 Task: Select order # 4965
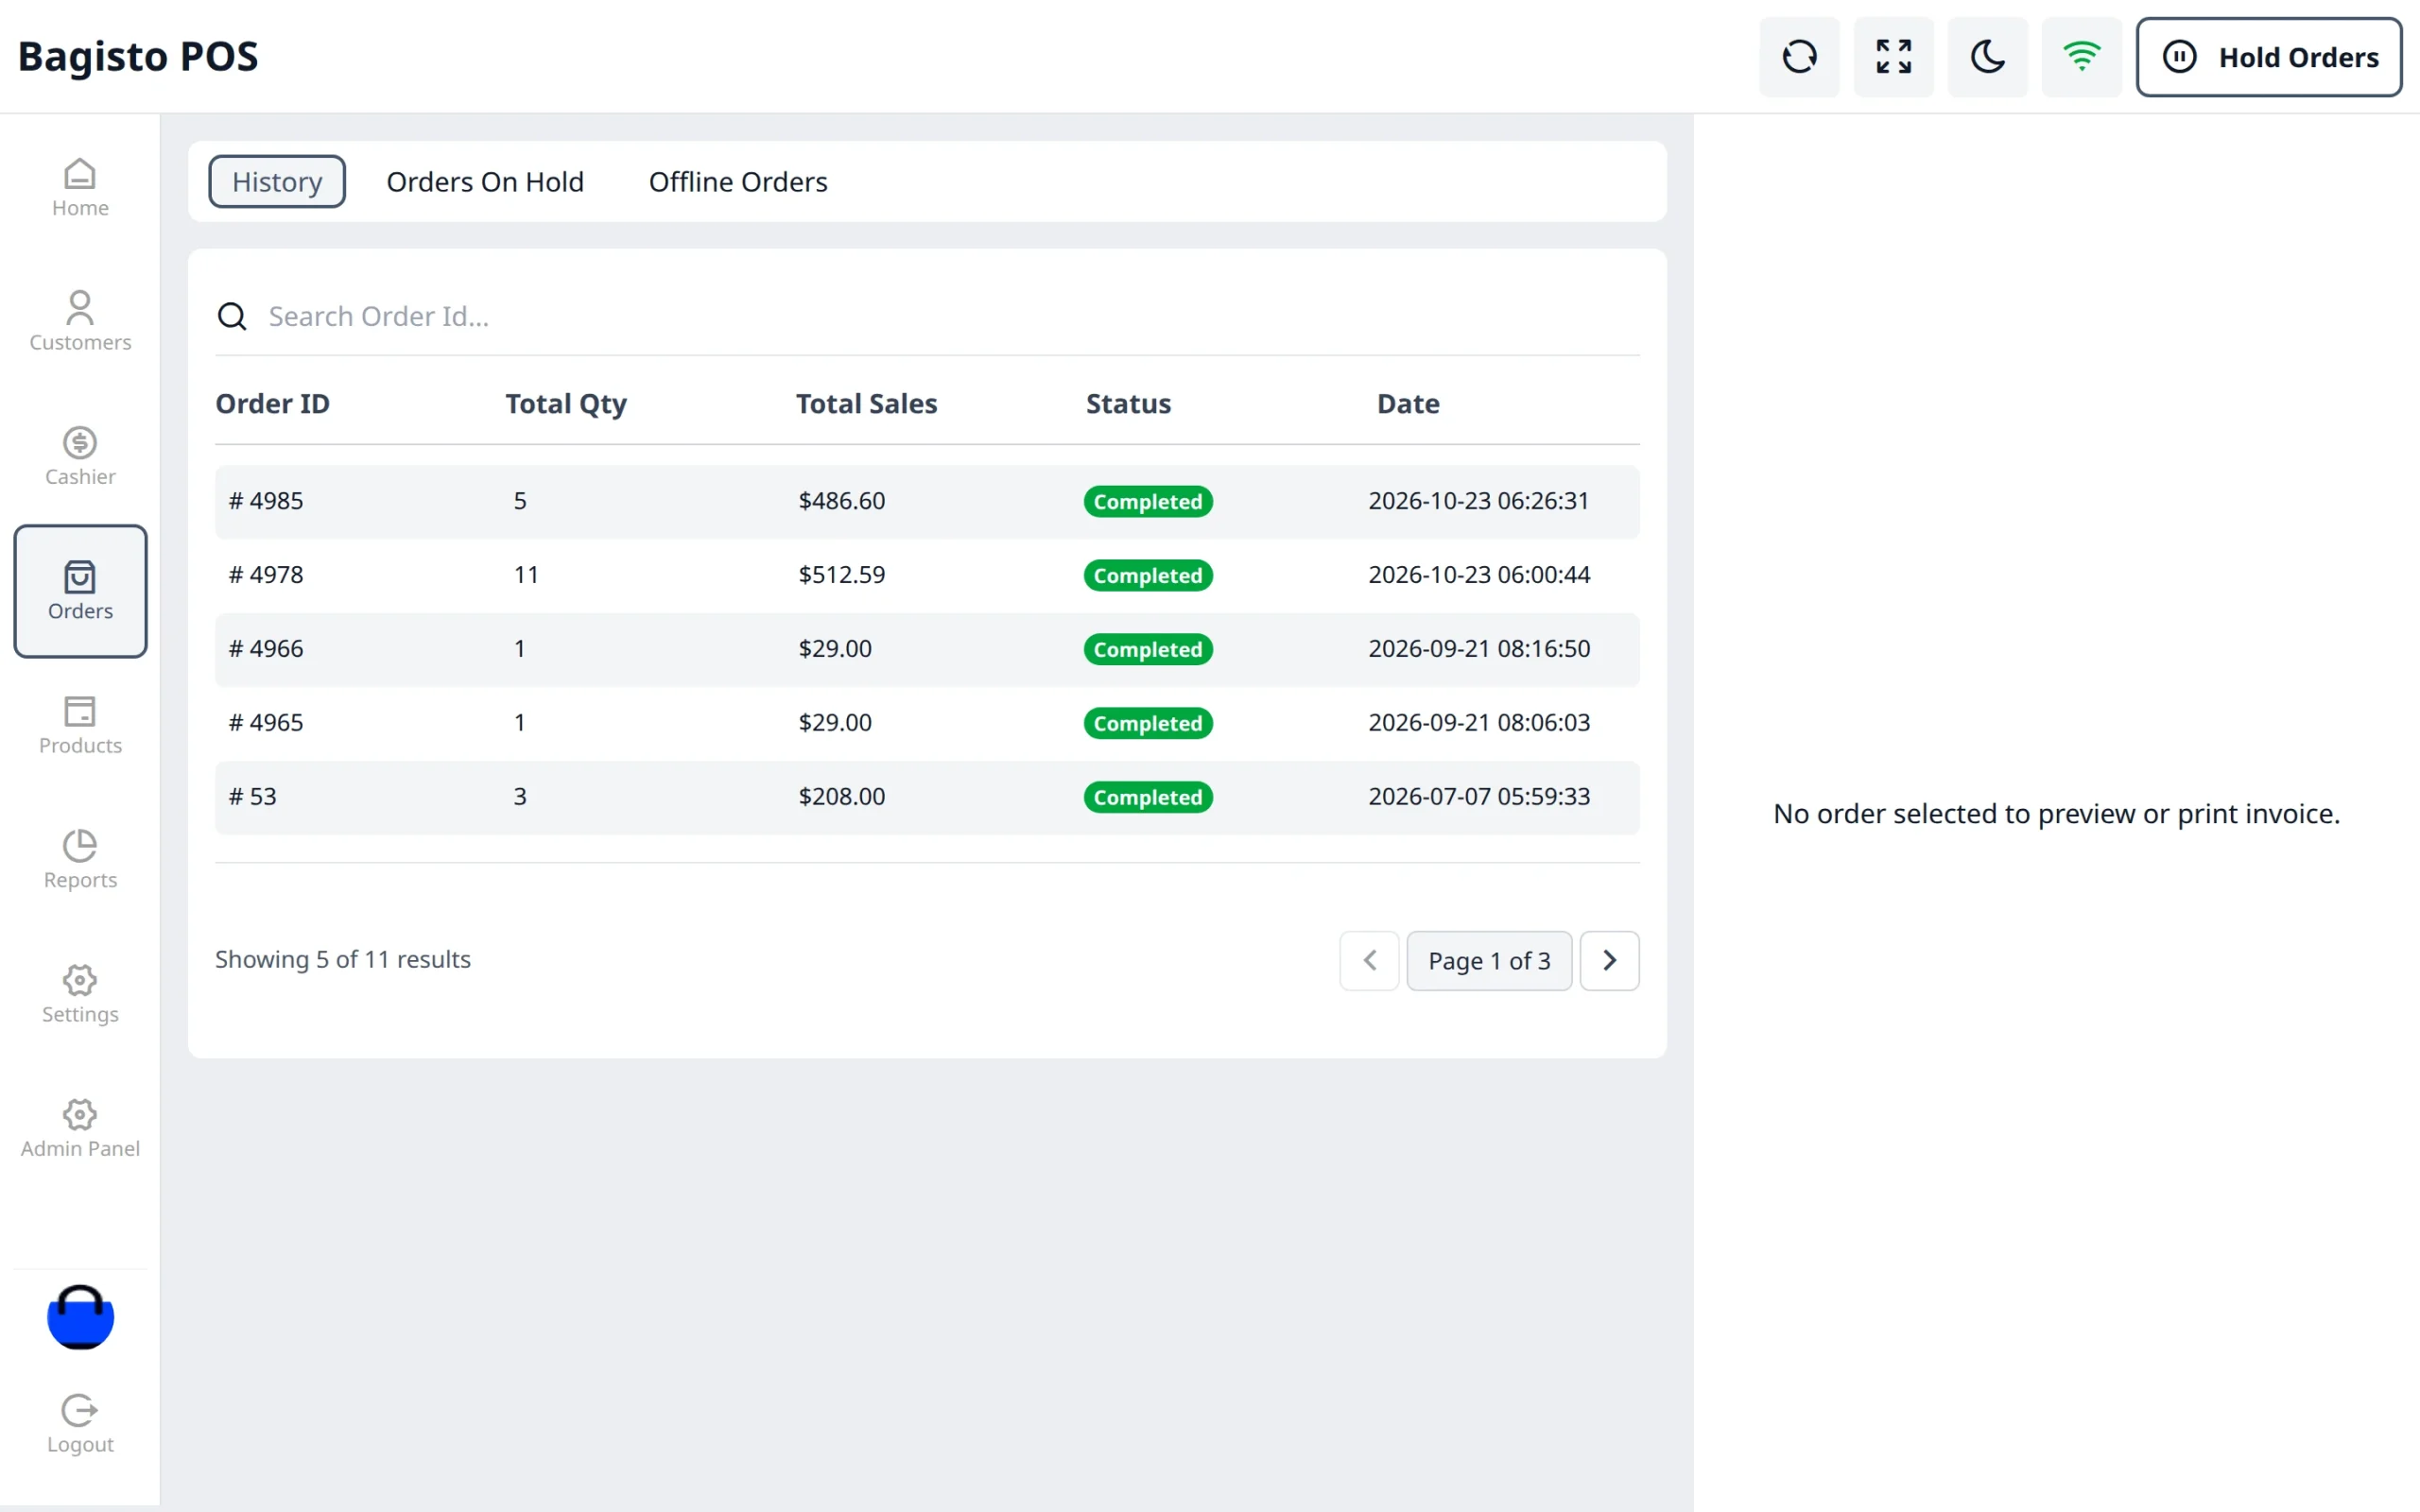pos(927,724)
